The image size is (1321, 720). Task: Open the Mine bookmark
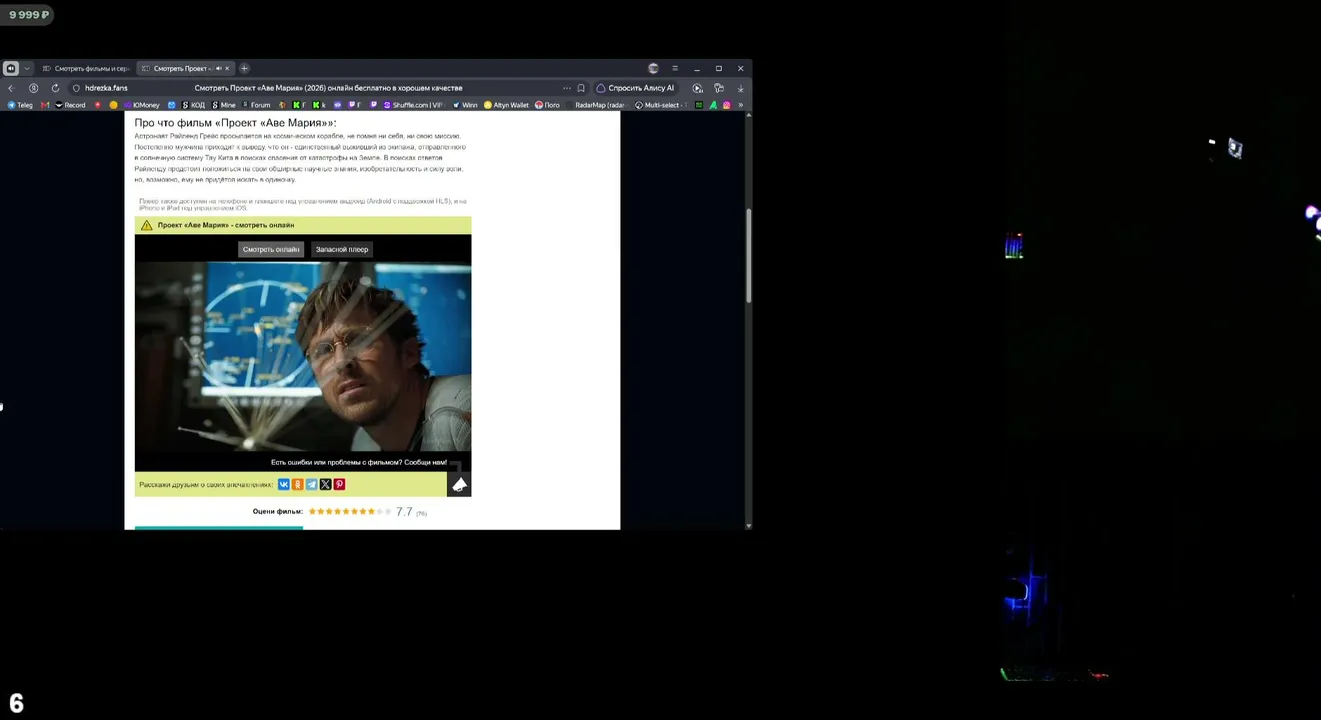224,105
